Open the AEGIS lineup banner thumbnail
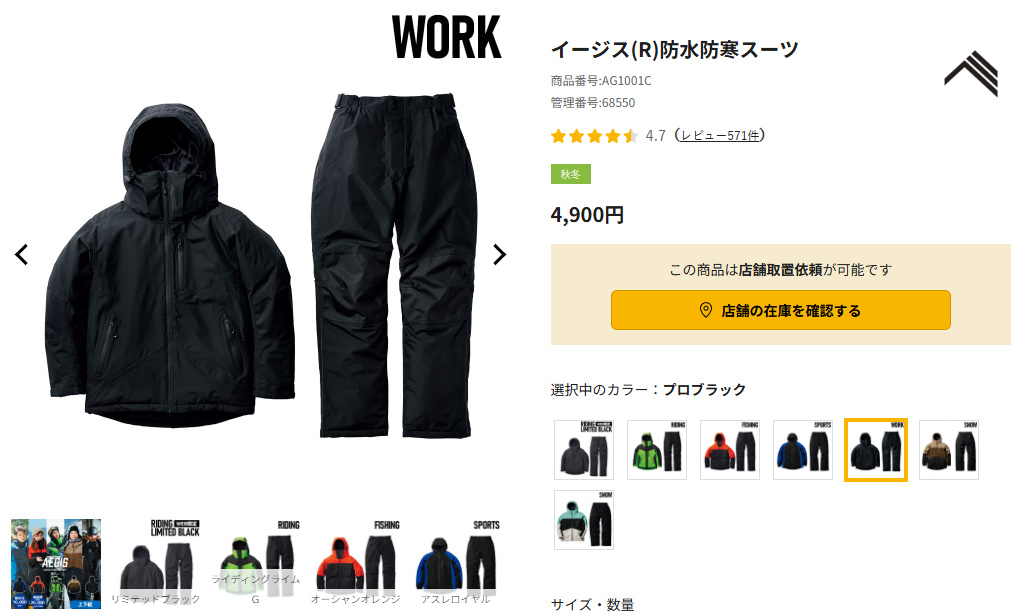This screenshot has height=614, width=1016. [56, 563]
